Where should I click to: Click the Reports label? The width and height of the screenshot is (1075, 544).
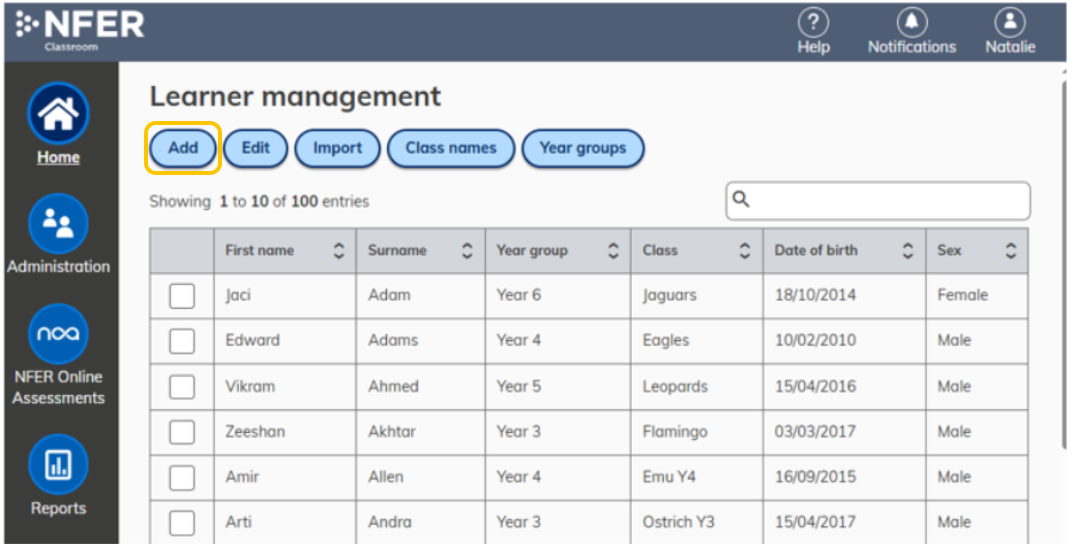[x=58, y=508]
